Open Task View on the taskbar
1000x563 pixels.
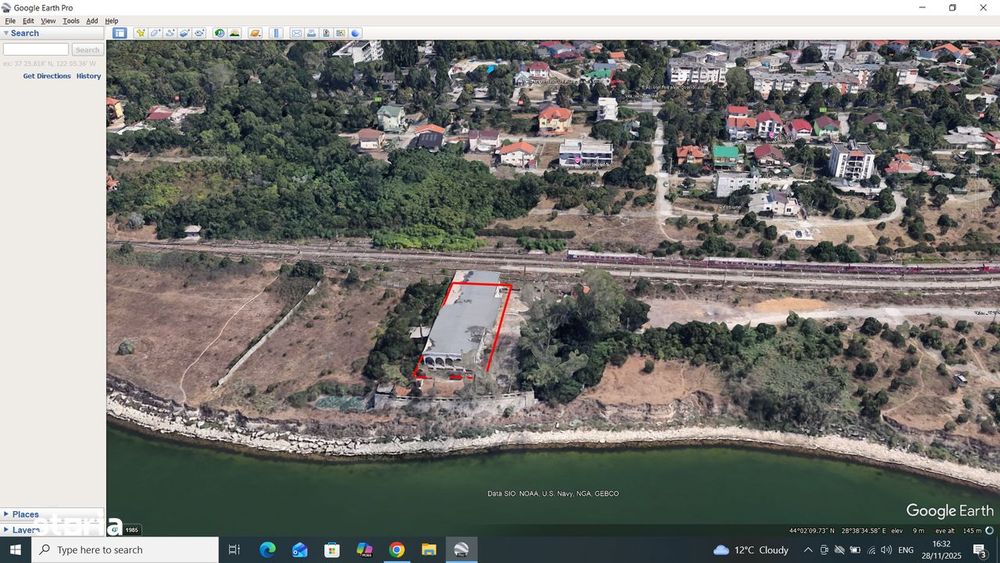234,550
